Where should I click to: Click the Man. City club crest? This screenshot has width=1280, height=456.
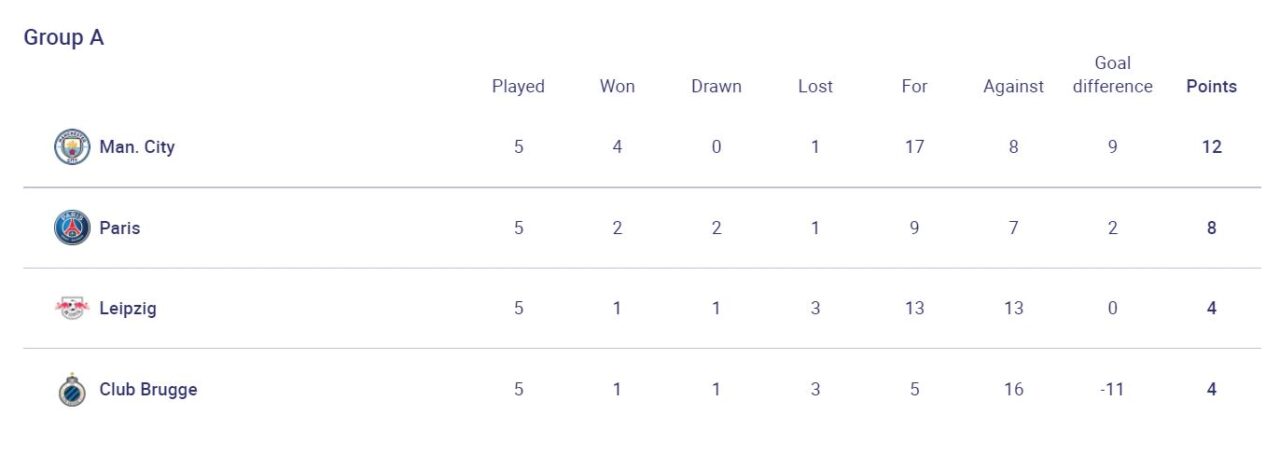point(72,147)
